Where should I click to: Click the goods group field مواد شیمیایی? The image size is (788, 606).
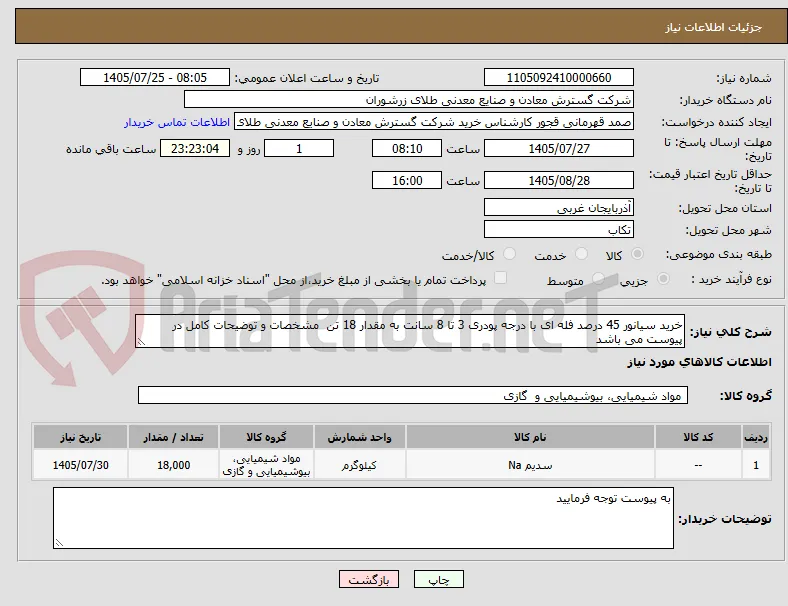point(413,395)
